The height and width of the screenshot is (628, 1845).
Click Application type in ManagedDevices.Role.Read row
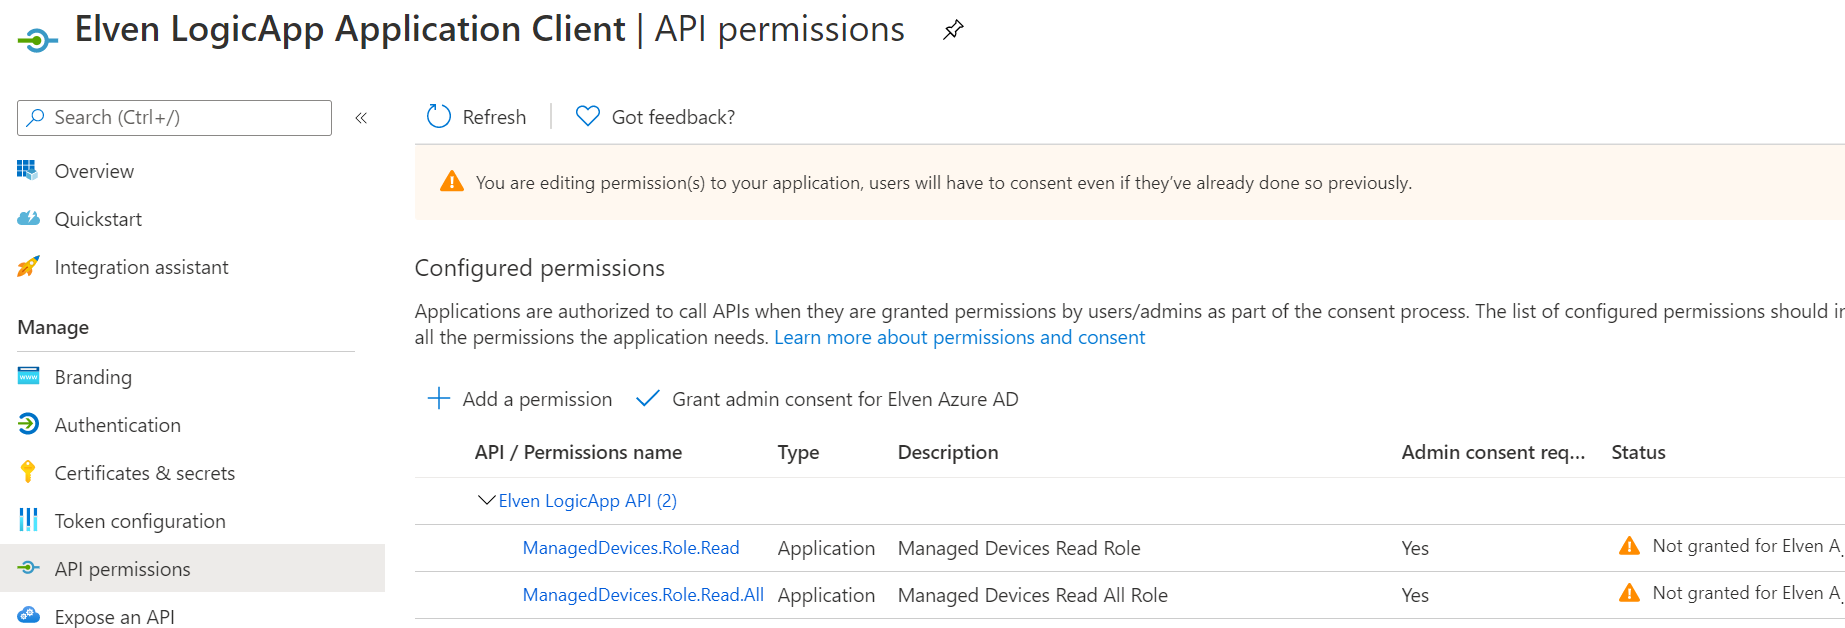(826, 548)
